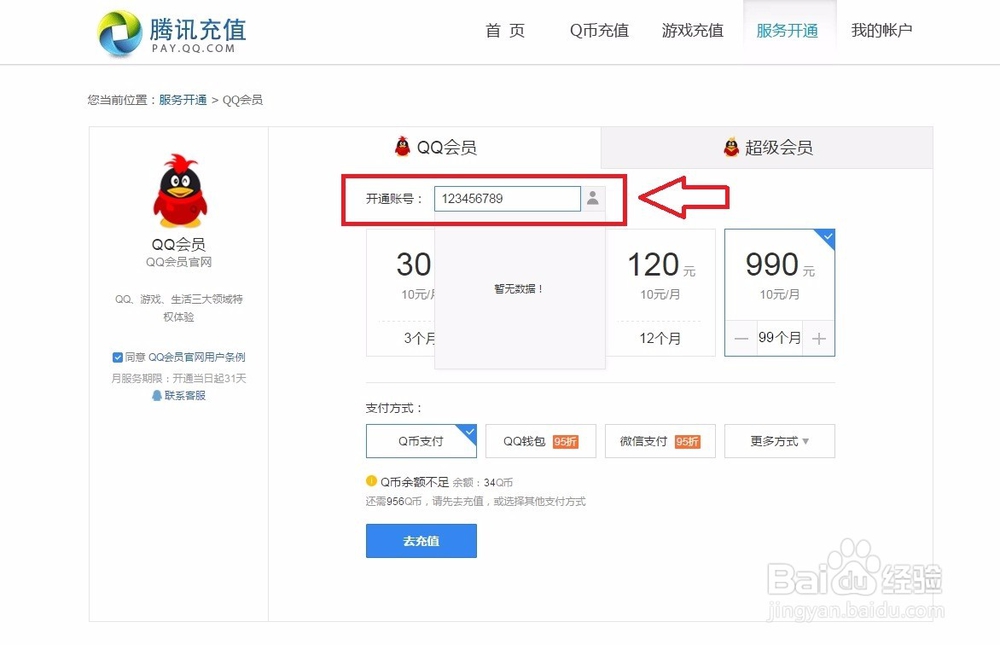
Task: Select the 120元 12个月 package
Action: [660, 290]
